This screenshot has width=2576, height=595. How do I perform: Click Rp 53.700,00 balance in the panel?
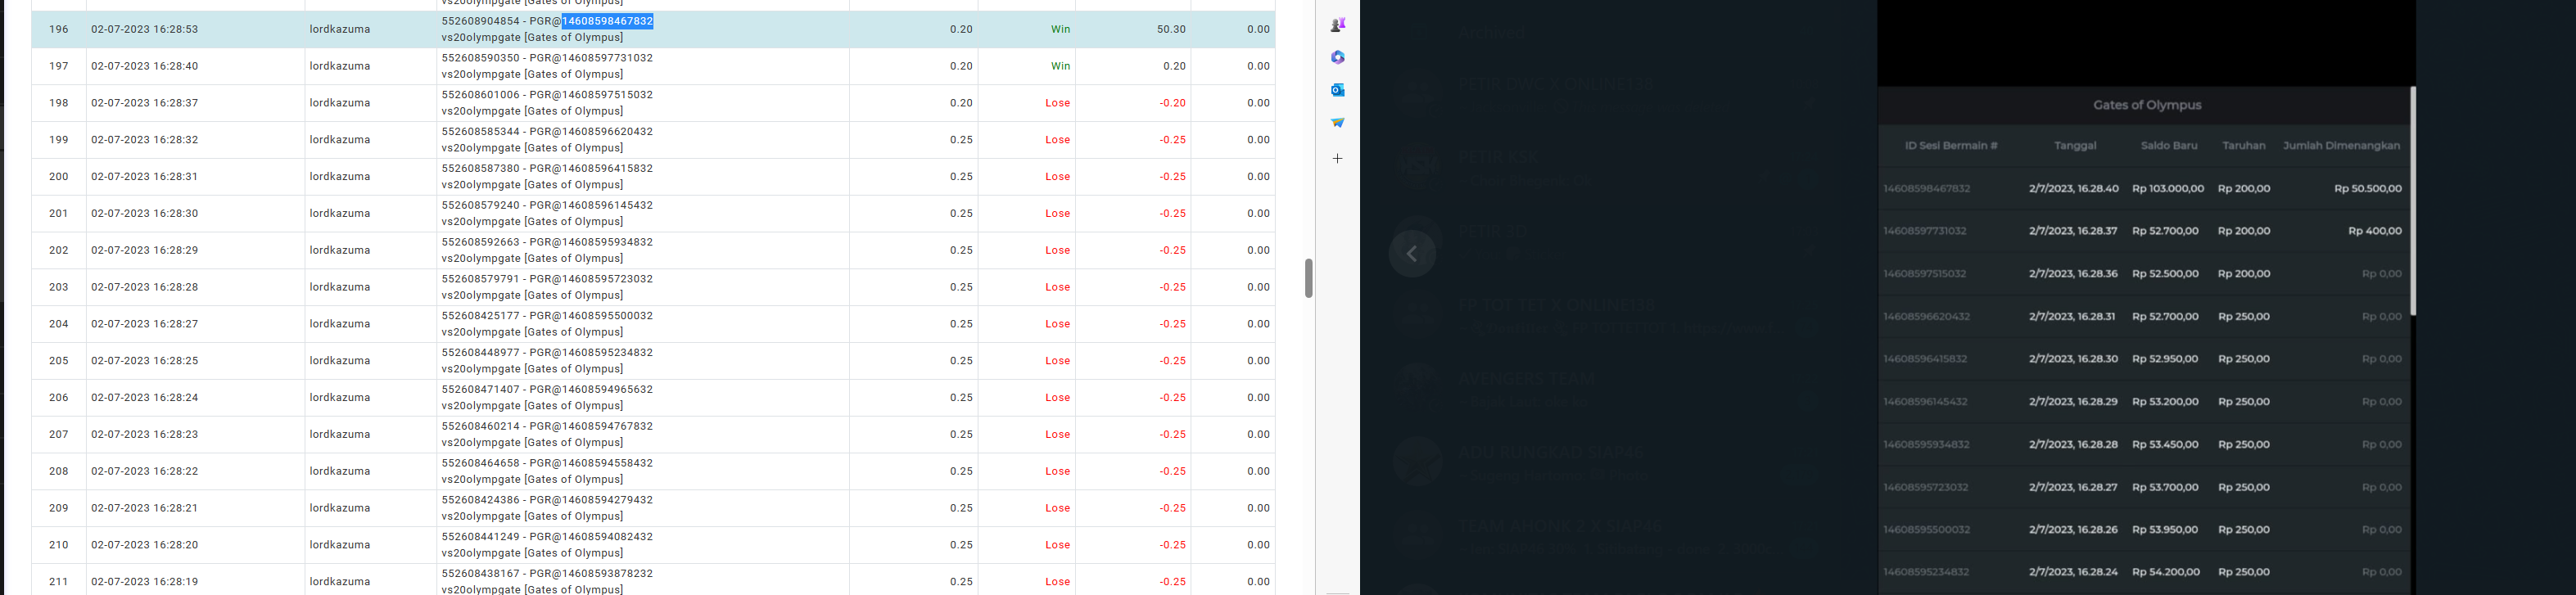pos(2165,488)
